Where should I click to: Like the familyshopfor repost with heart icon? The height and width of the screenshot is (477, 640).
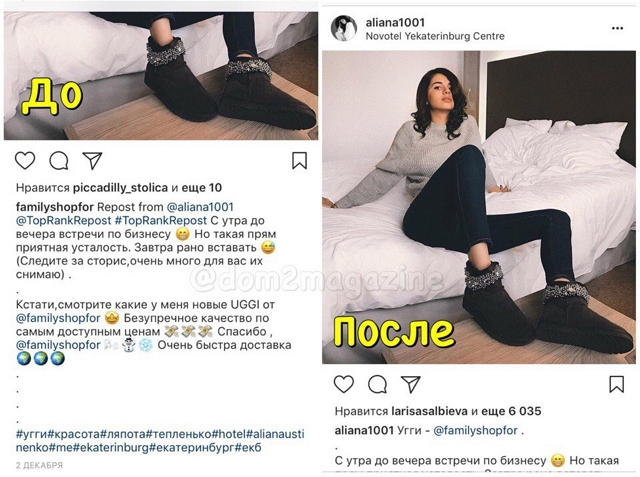tap(25, 160)
